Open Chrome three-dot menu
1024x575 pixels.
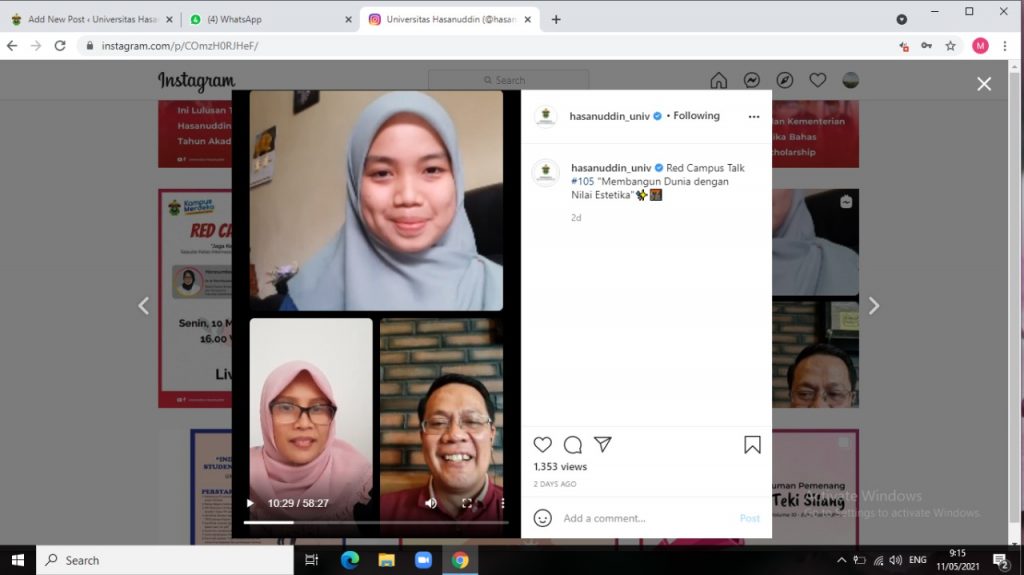[1005, 46]
